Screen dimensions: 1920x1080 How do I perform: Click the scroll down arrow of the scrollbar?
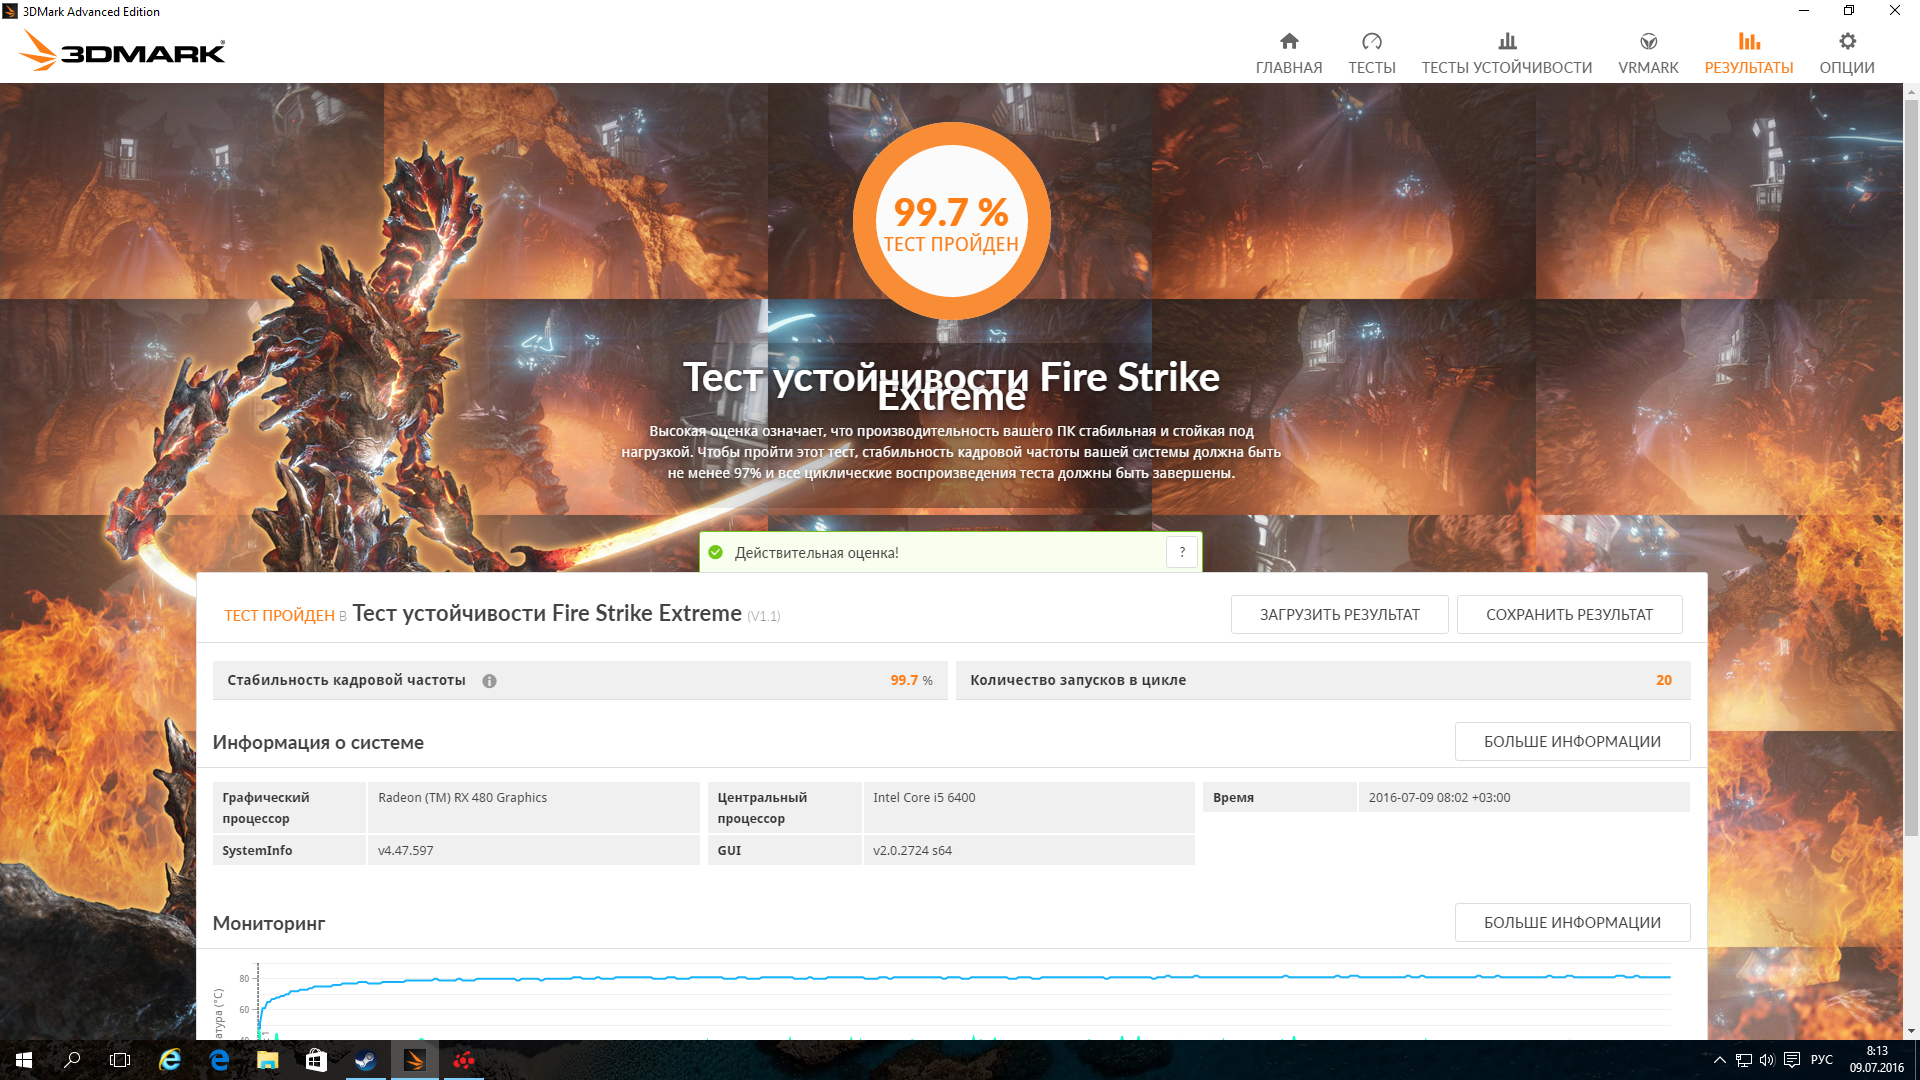(x=1911, y=1031)
